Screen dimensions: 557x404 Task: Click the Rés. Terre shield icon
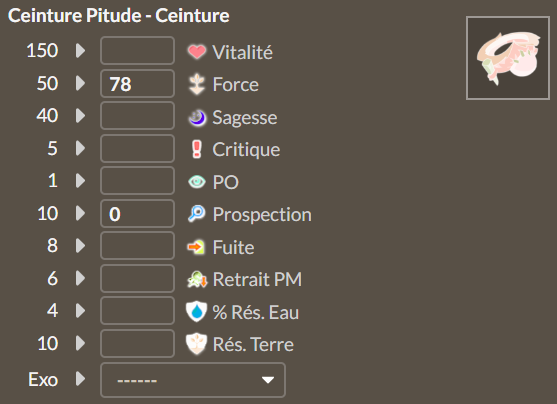pos(196,344)
